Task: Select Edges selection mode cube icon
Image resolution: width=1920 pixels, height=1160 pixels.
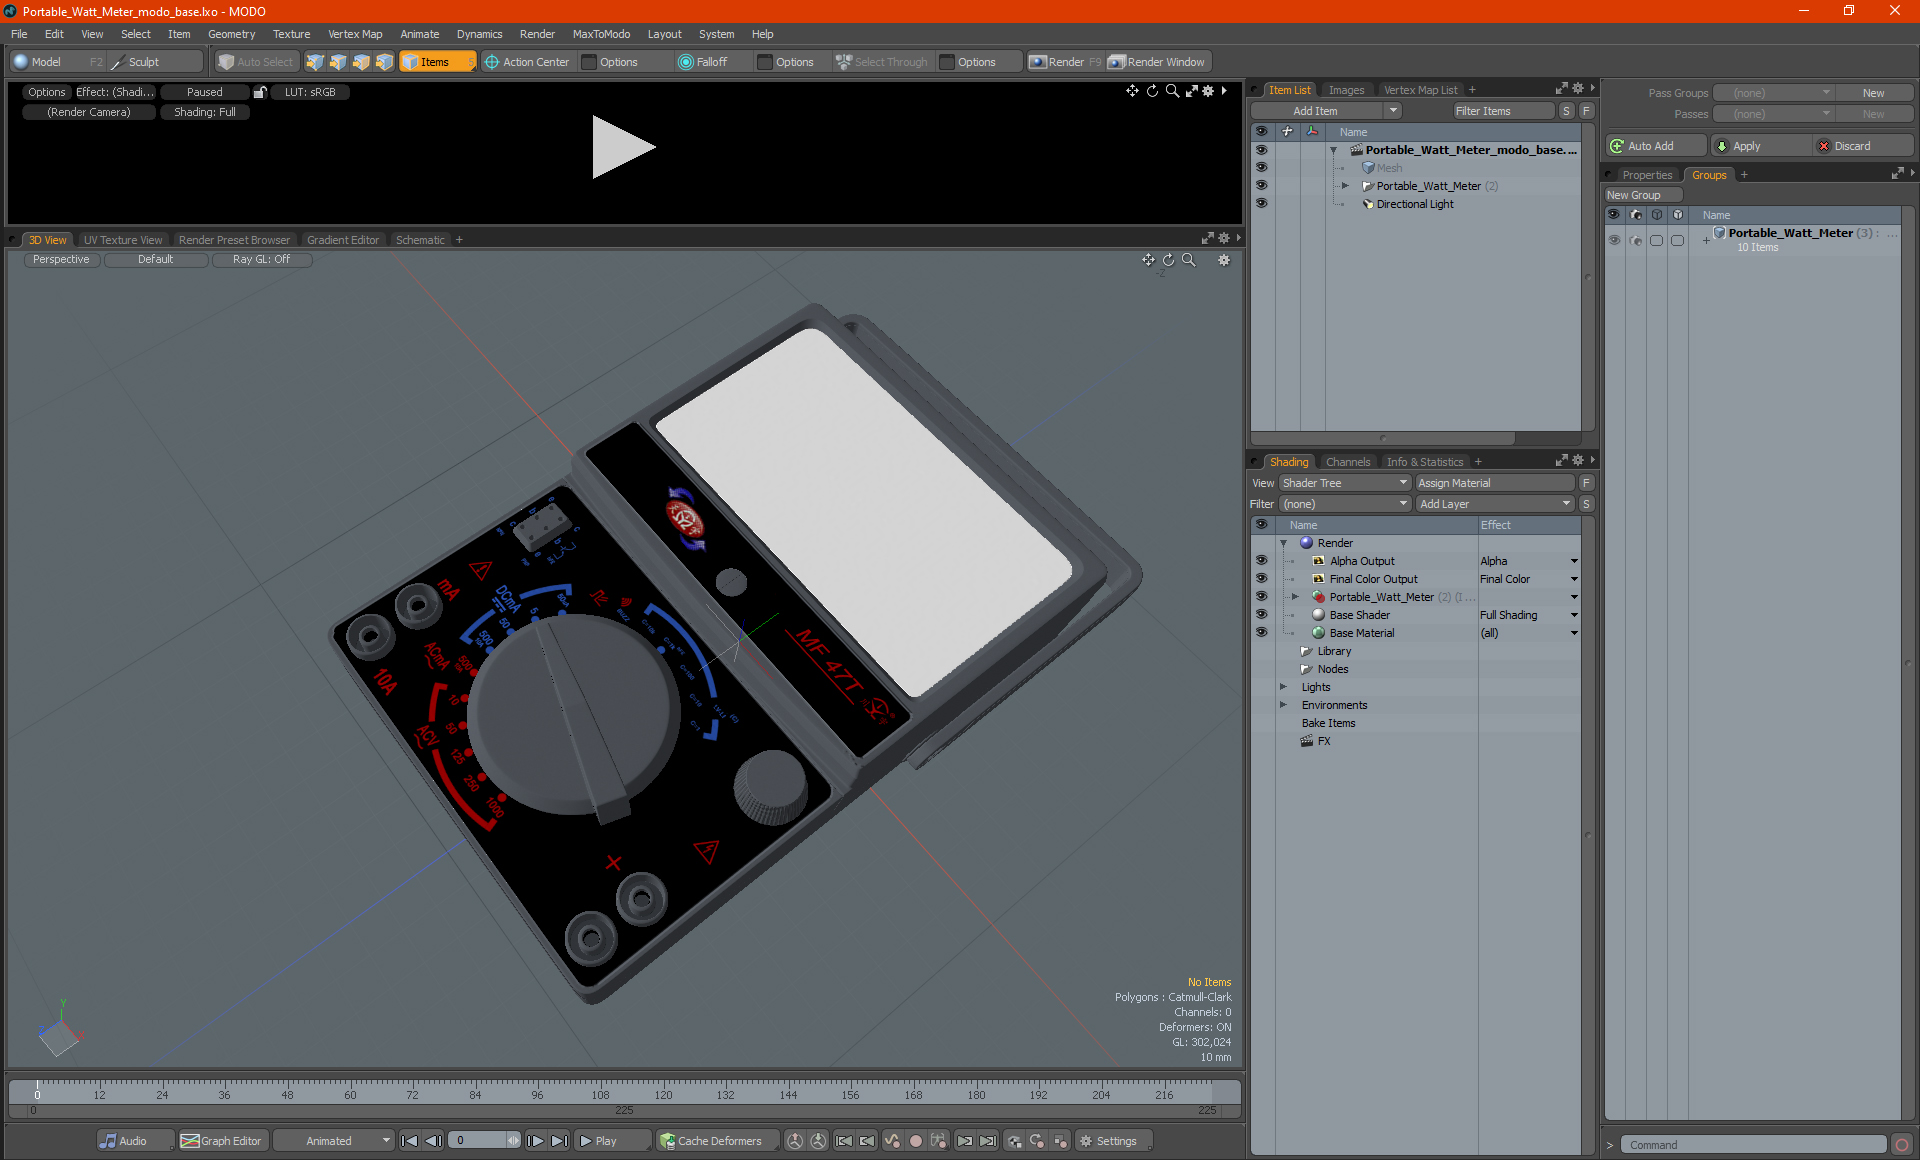Action: coord(338,62)
